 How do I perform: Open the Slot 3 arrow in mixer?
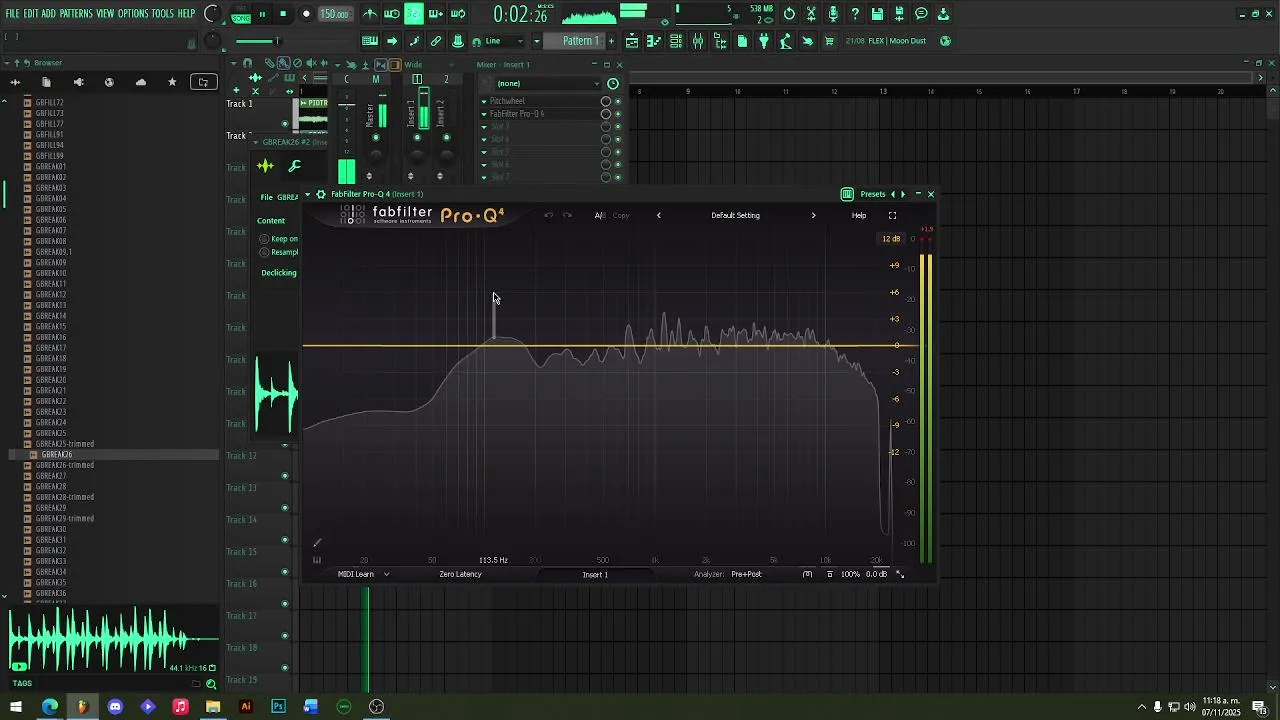[484, 127]
